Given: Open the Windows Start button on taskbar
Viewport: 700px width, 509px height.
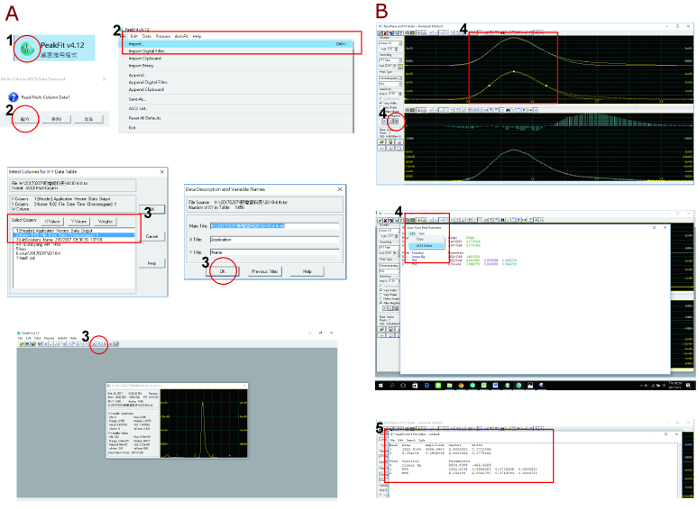Looking at the screenshot, I should (381, 385).
